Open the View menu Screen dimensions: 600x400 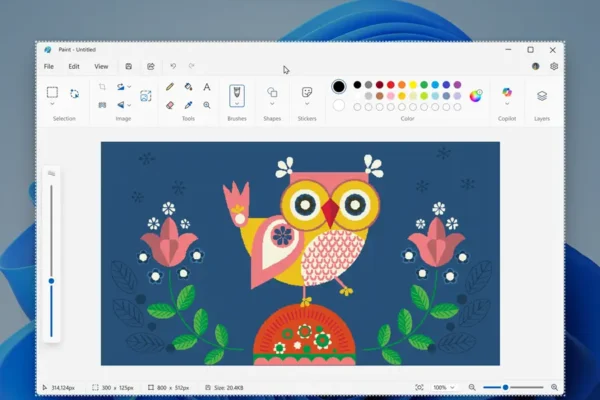pos(101,66)
